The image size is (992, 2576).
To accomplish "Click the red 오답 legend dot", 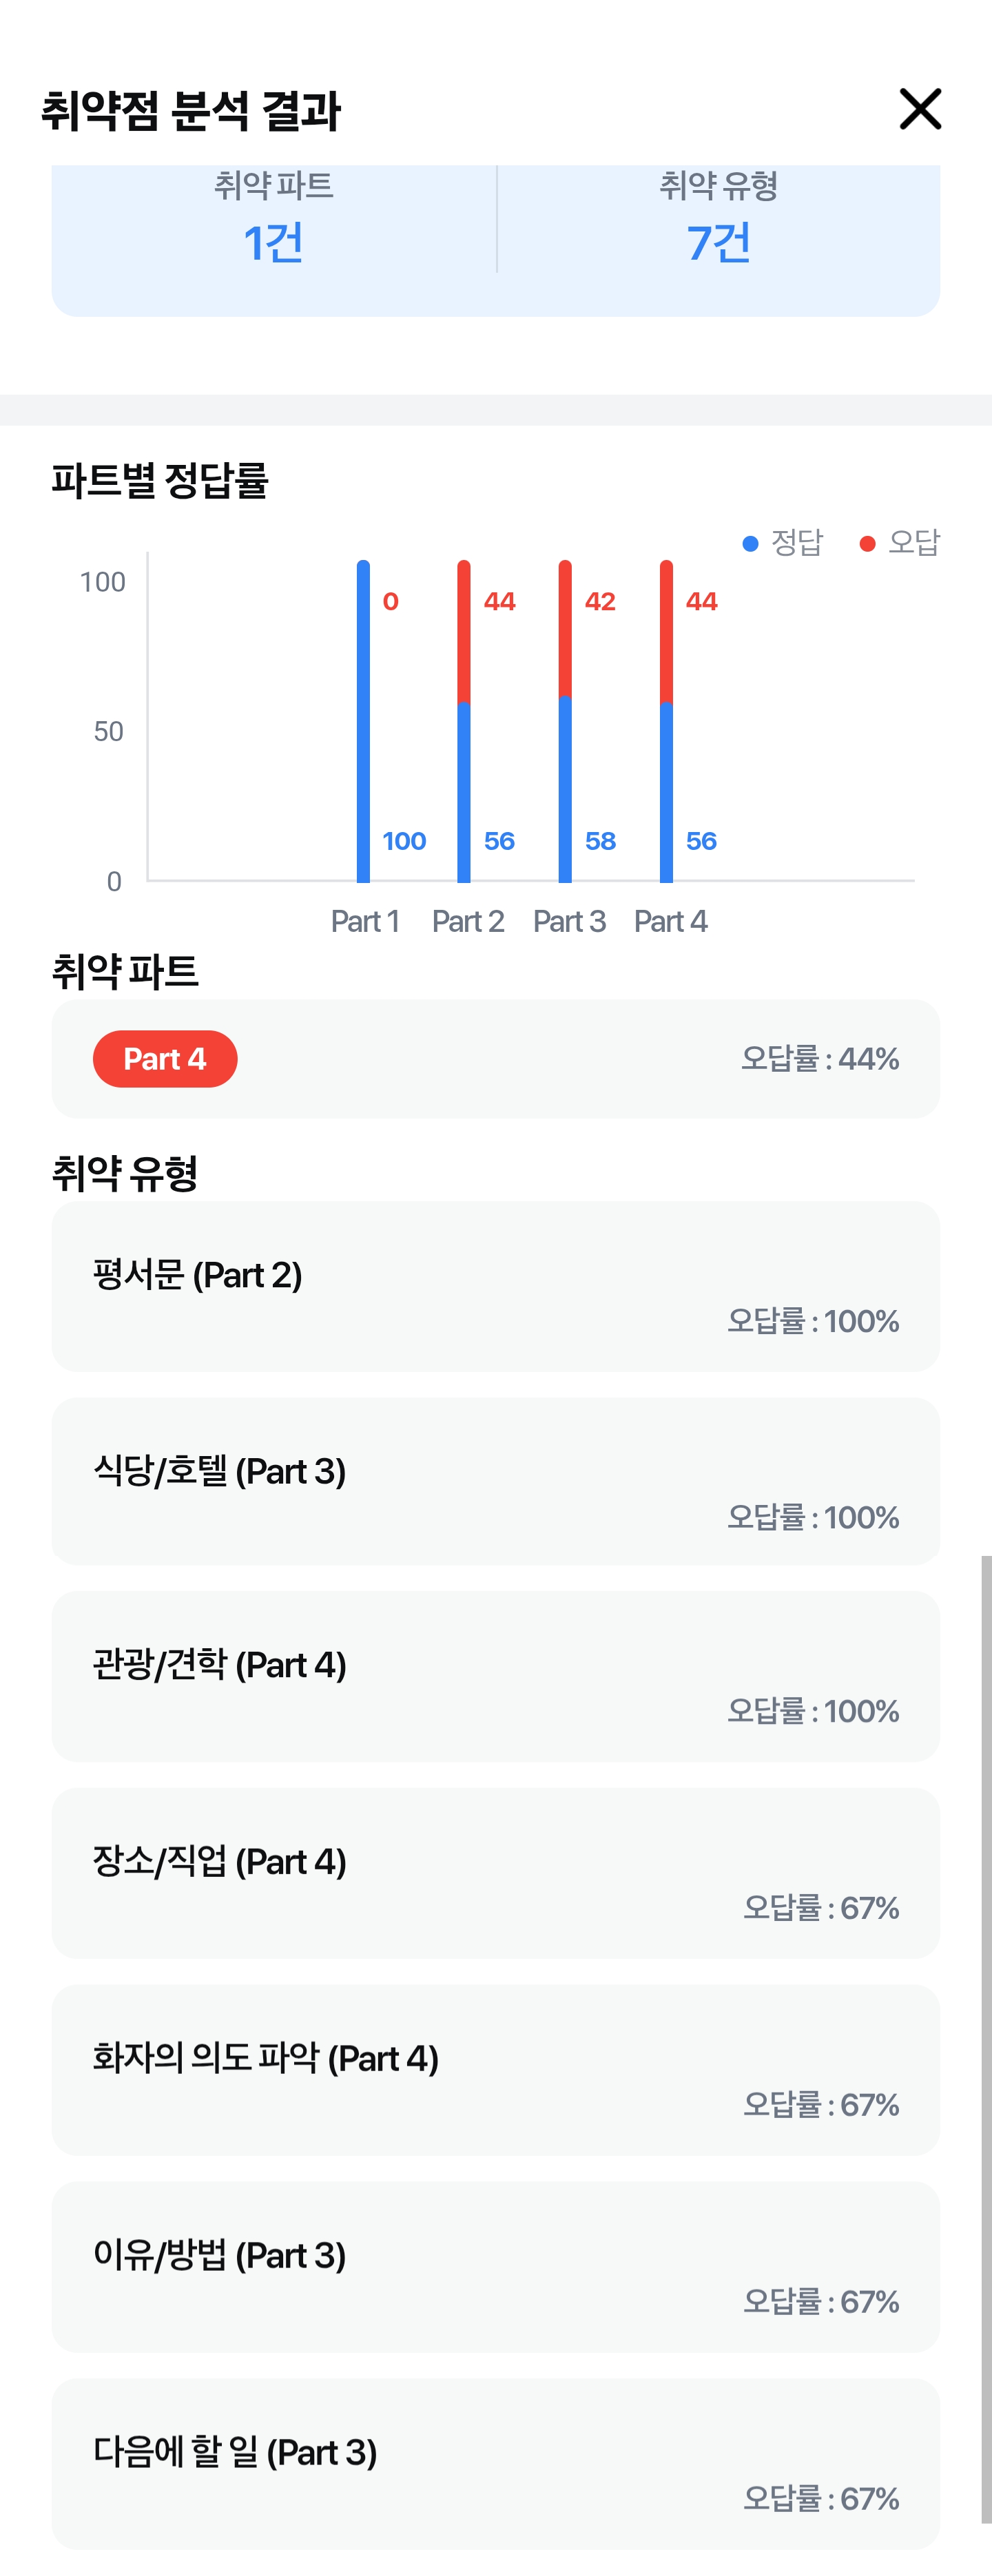I will point(867,543).
